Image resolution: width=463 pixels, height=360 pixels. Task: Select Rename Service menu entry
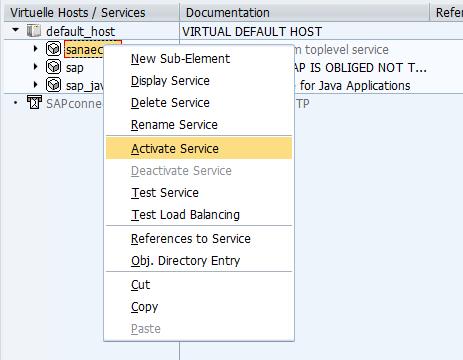(x=199, y=125)
